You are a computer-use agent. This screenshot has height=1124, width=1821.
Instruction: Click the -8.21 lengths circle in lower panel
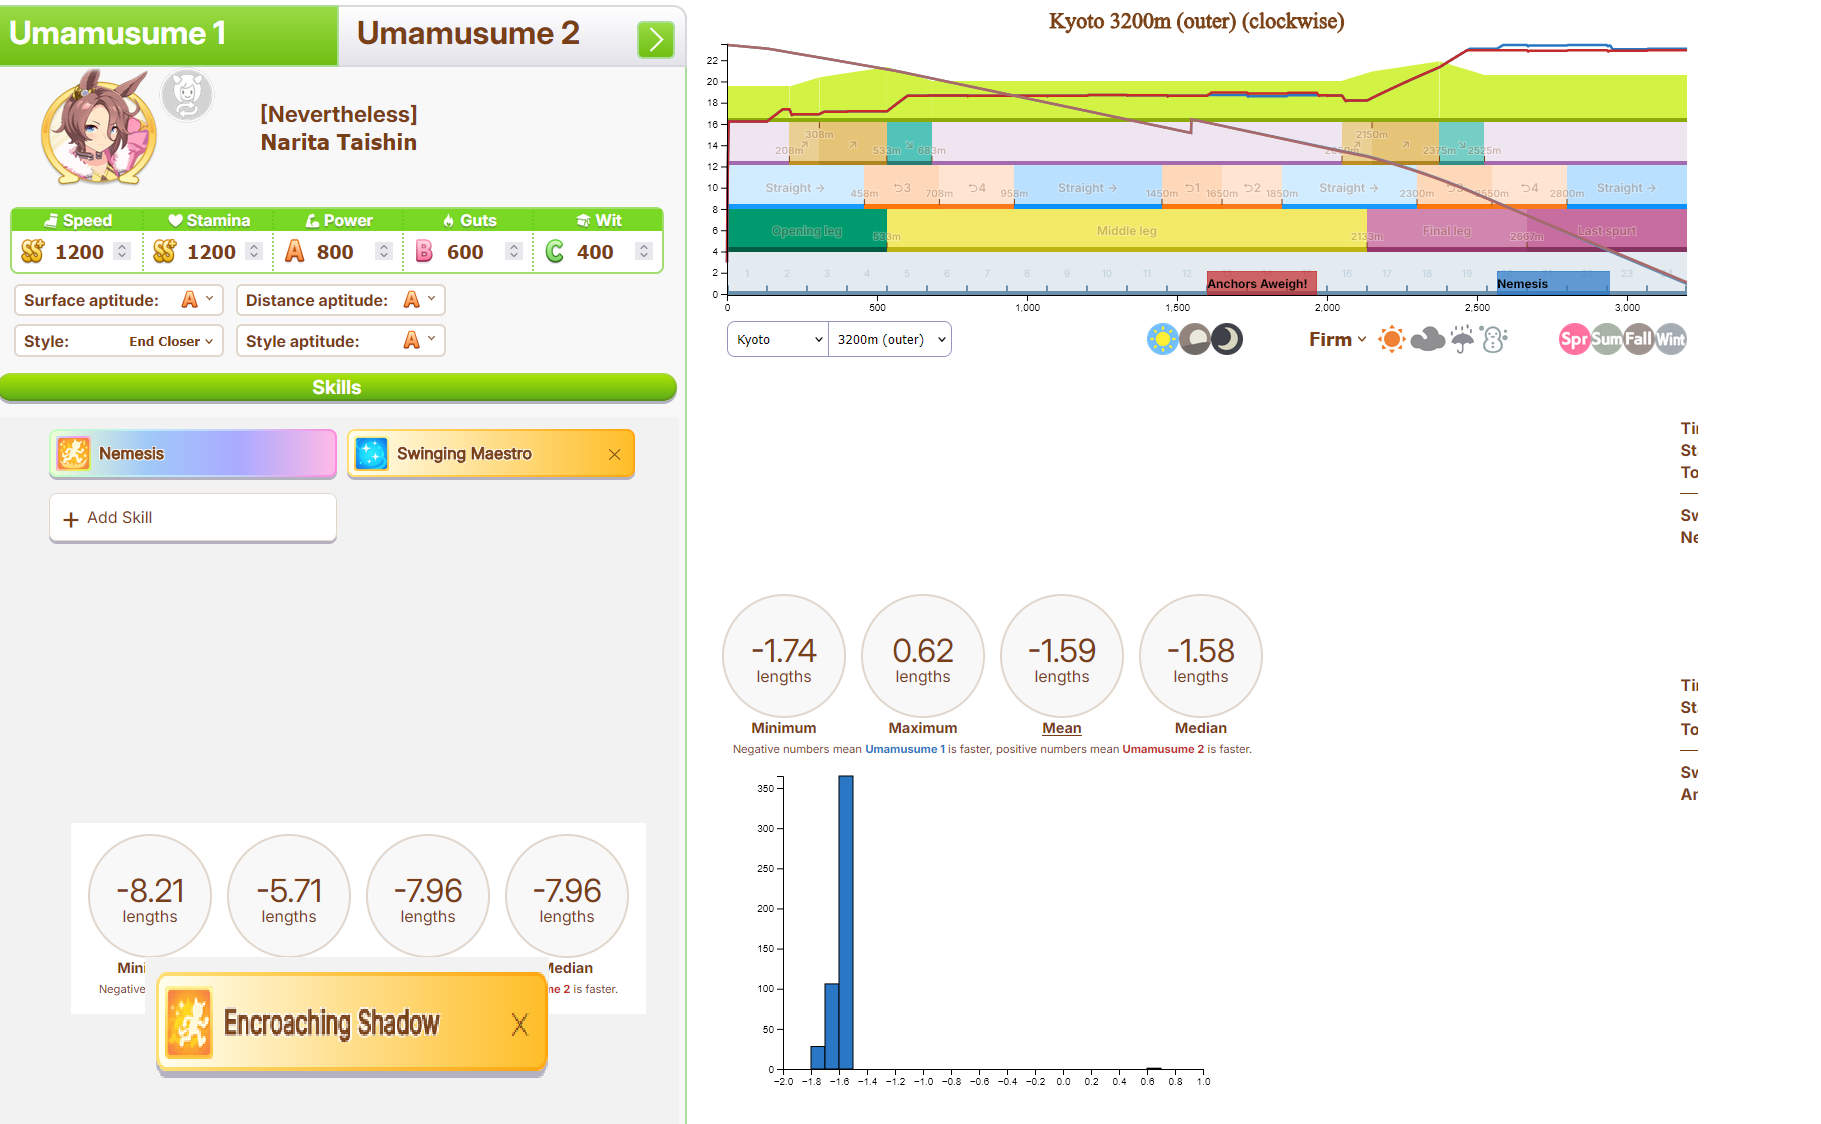point(150,896)
